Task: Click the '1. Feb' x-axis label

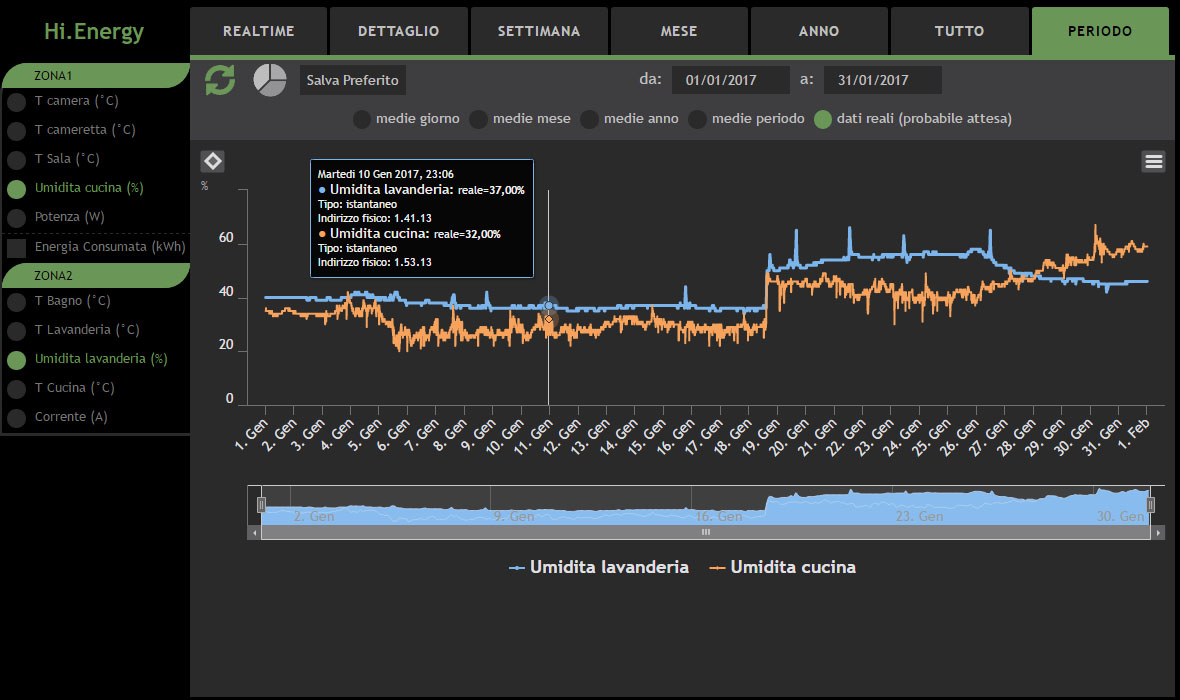Action: pos(1133,434)
